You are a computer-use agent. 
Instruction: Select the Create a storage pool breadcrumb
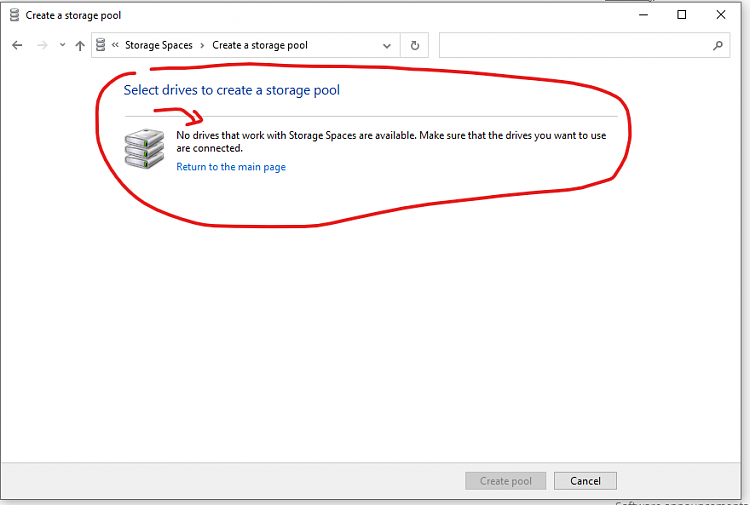(259, 46)
